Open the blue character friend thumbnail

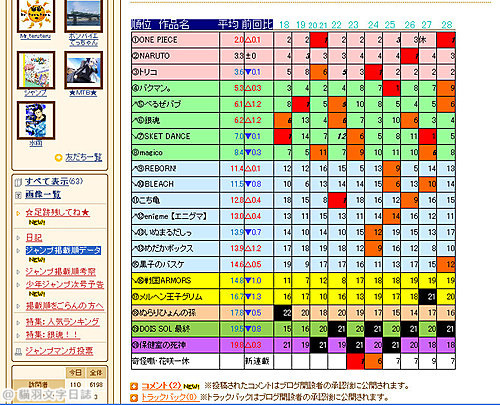(x=36, y=120)
